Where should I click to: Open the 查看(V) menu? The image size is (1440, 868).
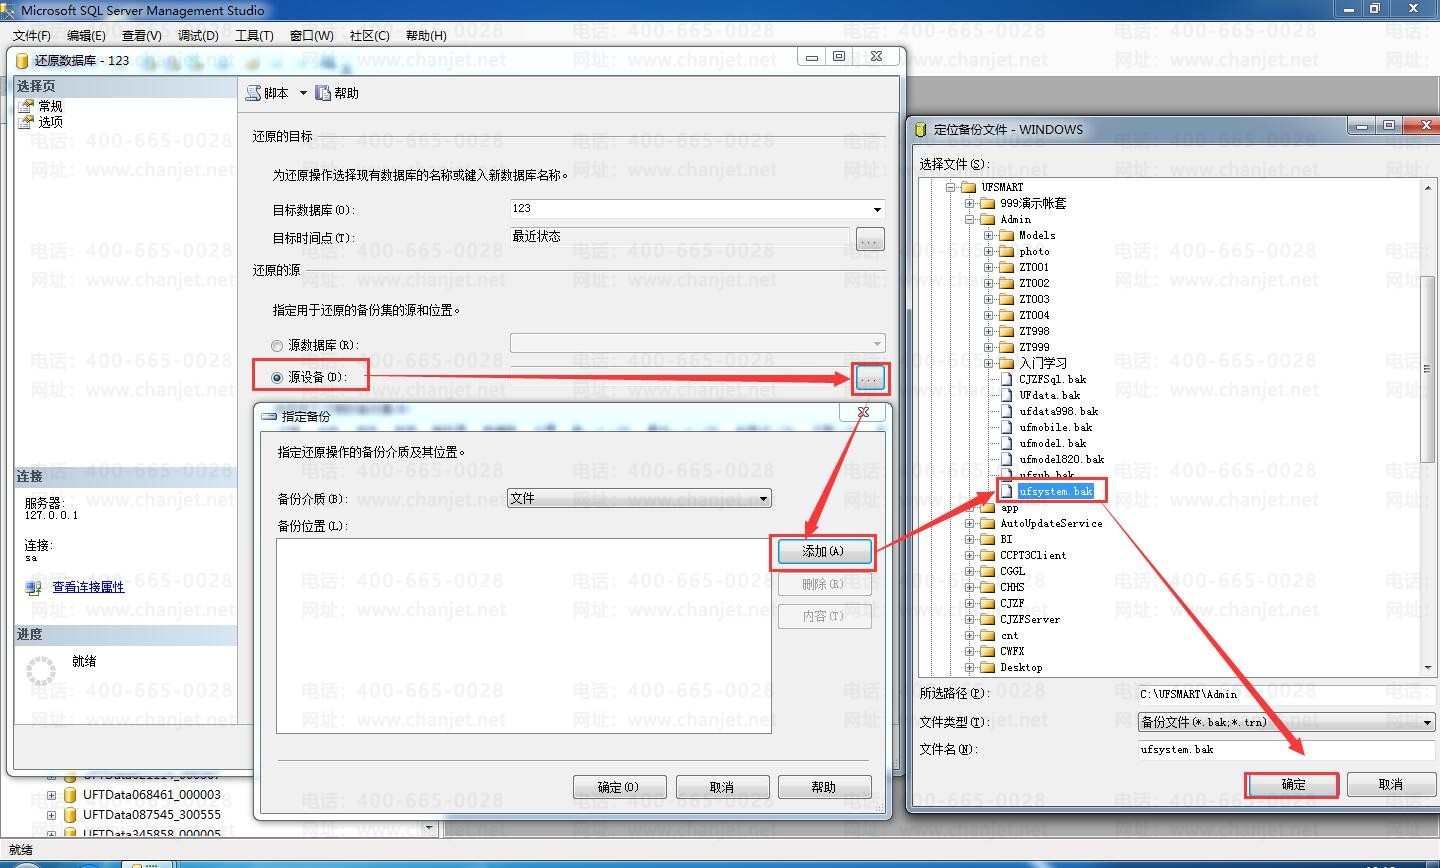click(x=141, y=35)
